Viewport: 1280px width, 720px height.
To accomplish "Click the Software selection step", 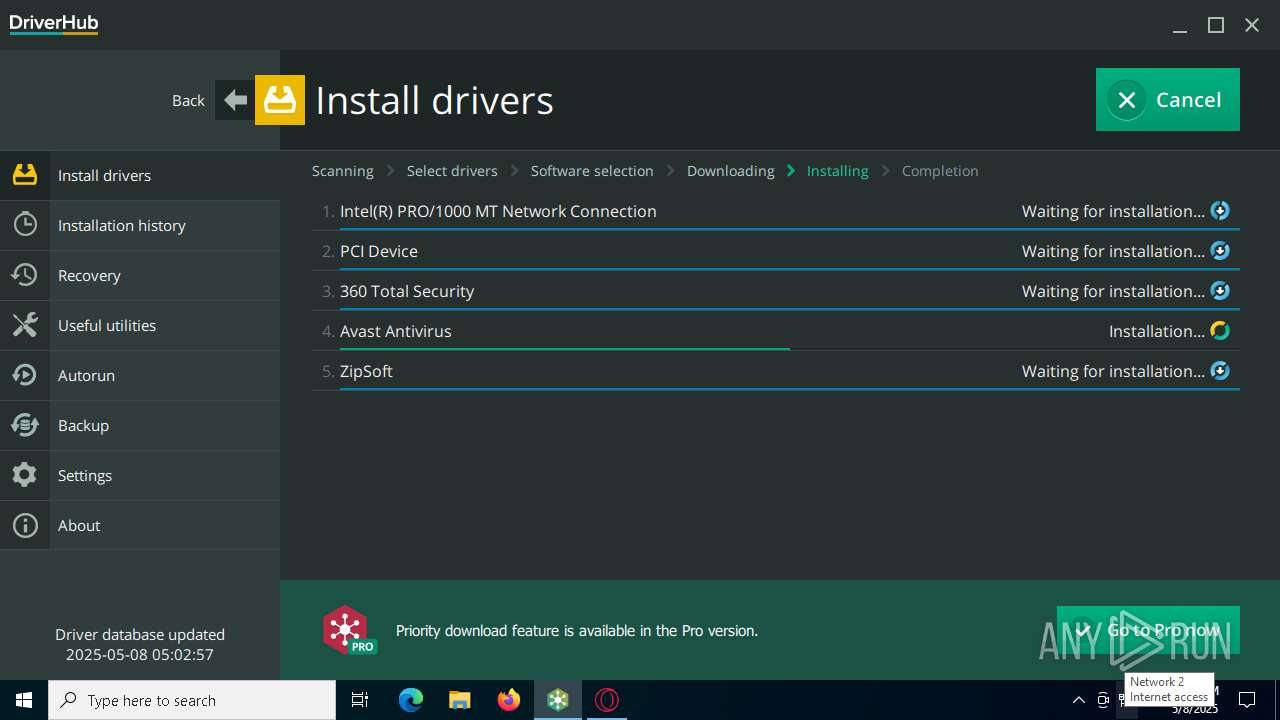I will point(592,171).
